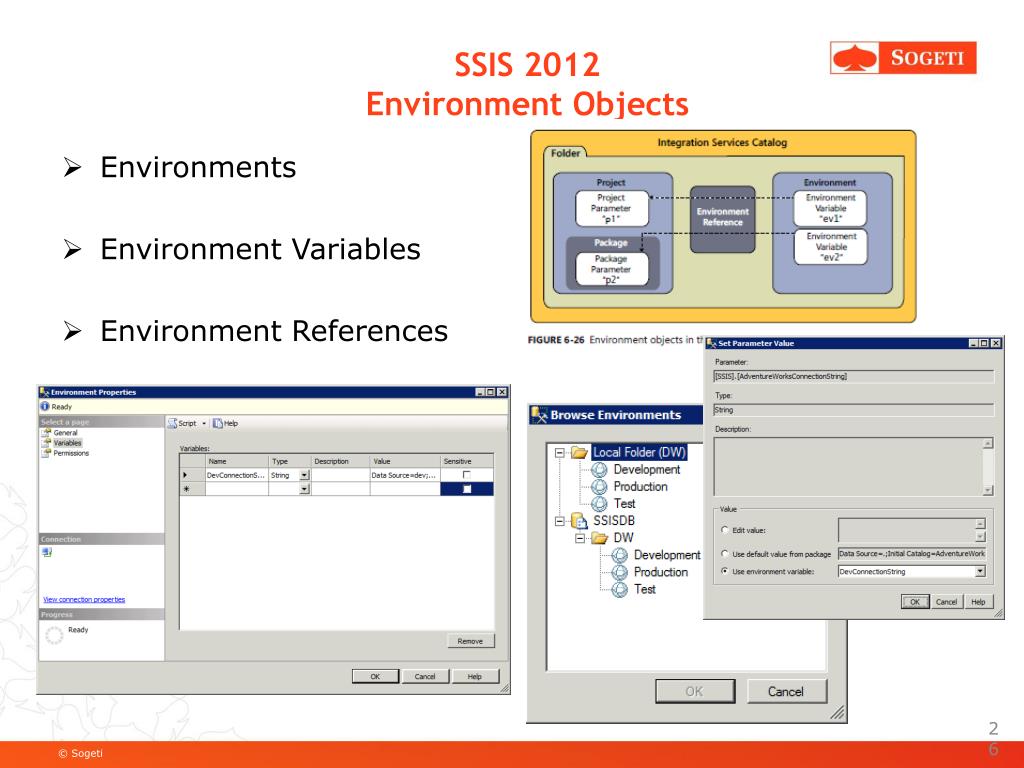Viewport: 1024px width, 768px height.
Task: Click the Sensitive column header
Action: click(x=467, y=461)
